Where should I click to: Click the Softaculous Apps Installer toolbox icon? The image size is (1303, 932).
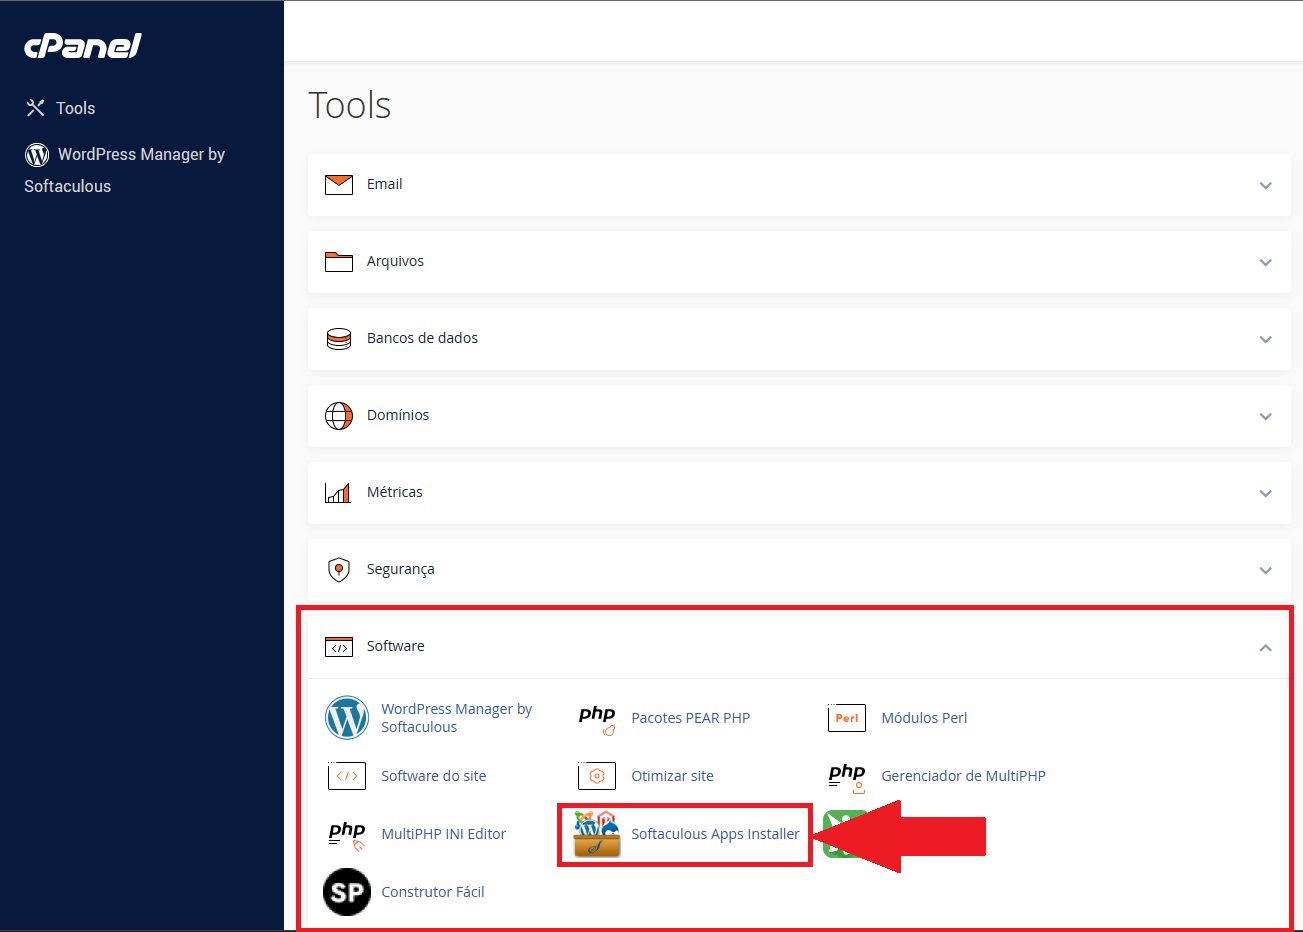click(597, 834)
